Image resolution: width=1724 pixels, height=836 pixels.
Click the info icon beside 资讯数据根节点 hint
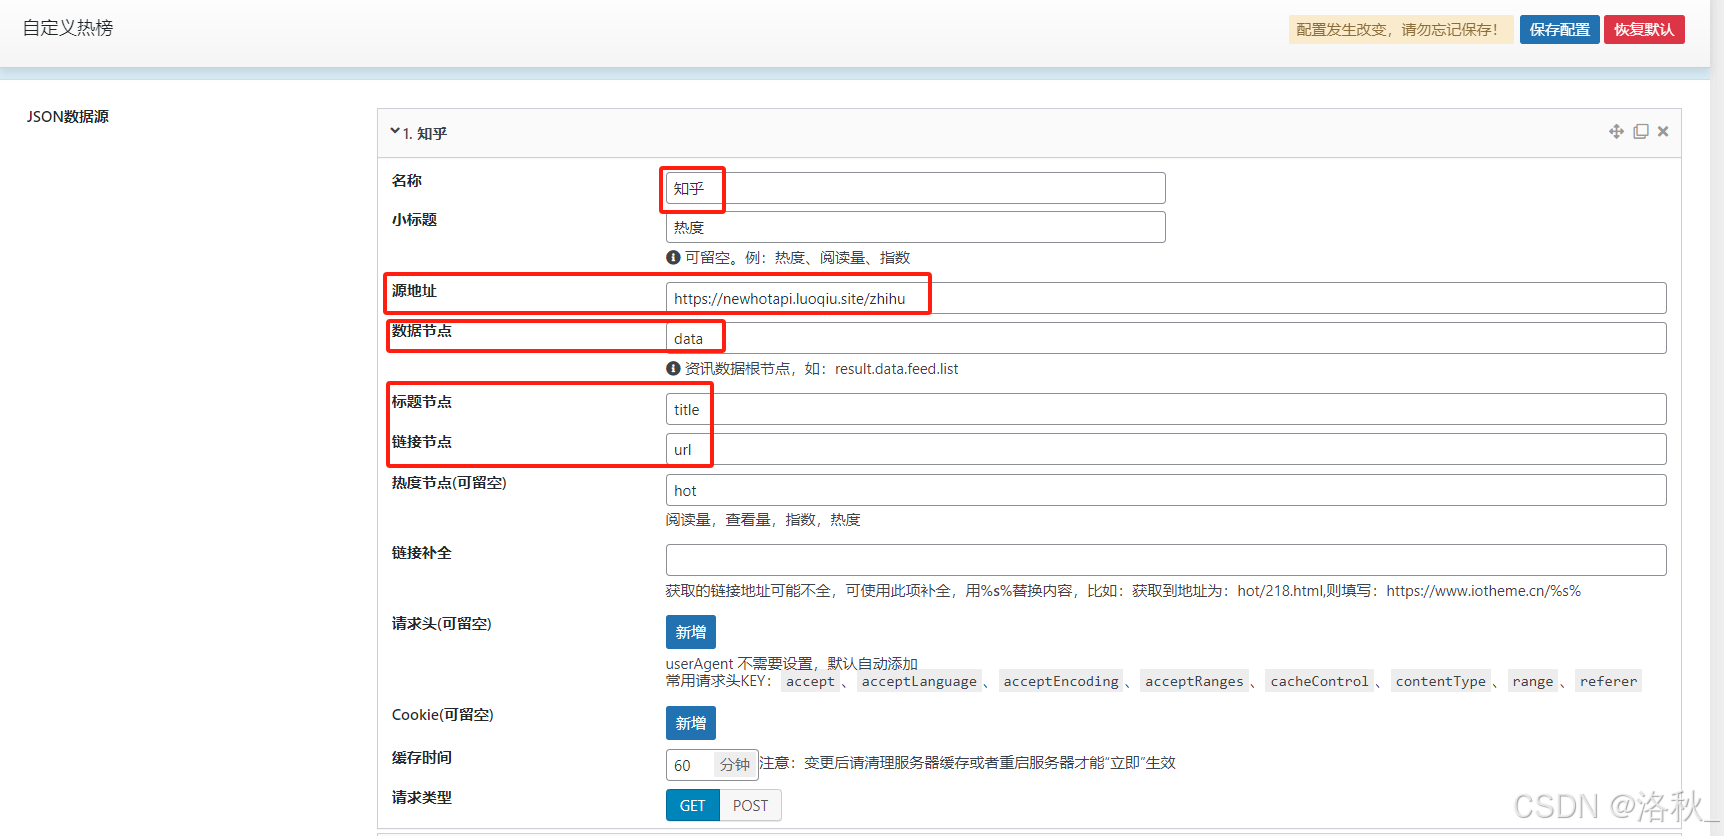[673, 368]
